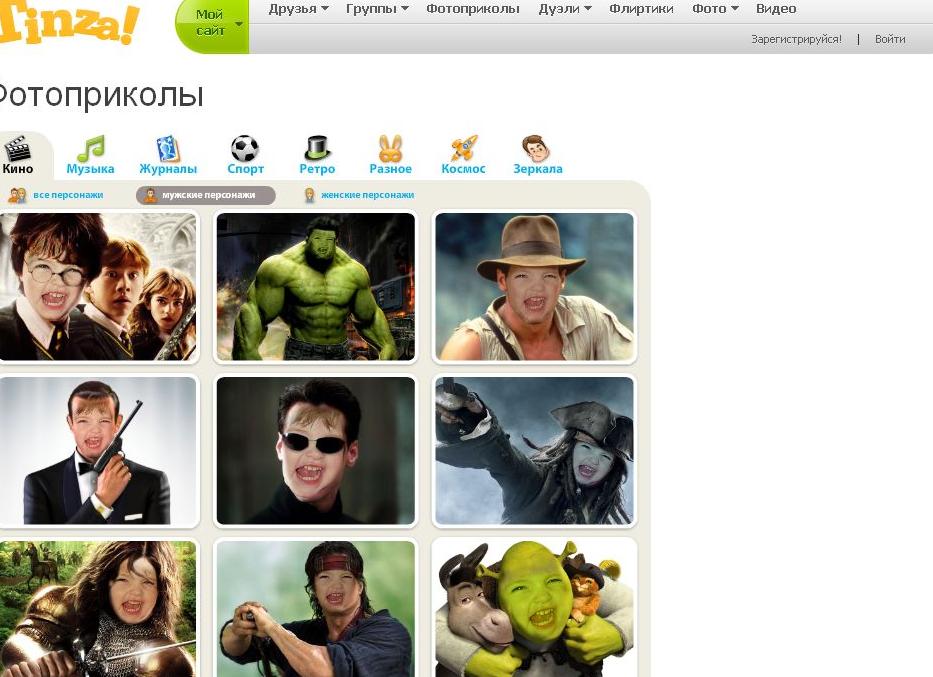
Task: Click the Музыка music note icon
Action: click(x=90, y=148)
